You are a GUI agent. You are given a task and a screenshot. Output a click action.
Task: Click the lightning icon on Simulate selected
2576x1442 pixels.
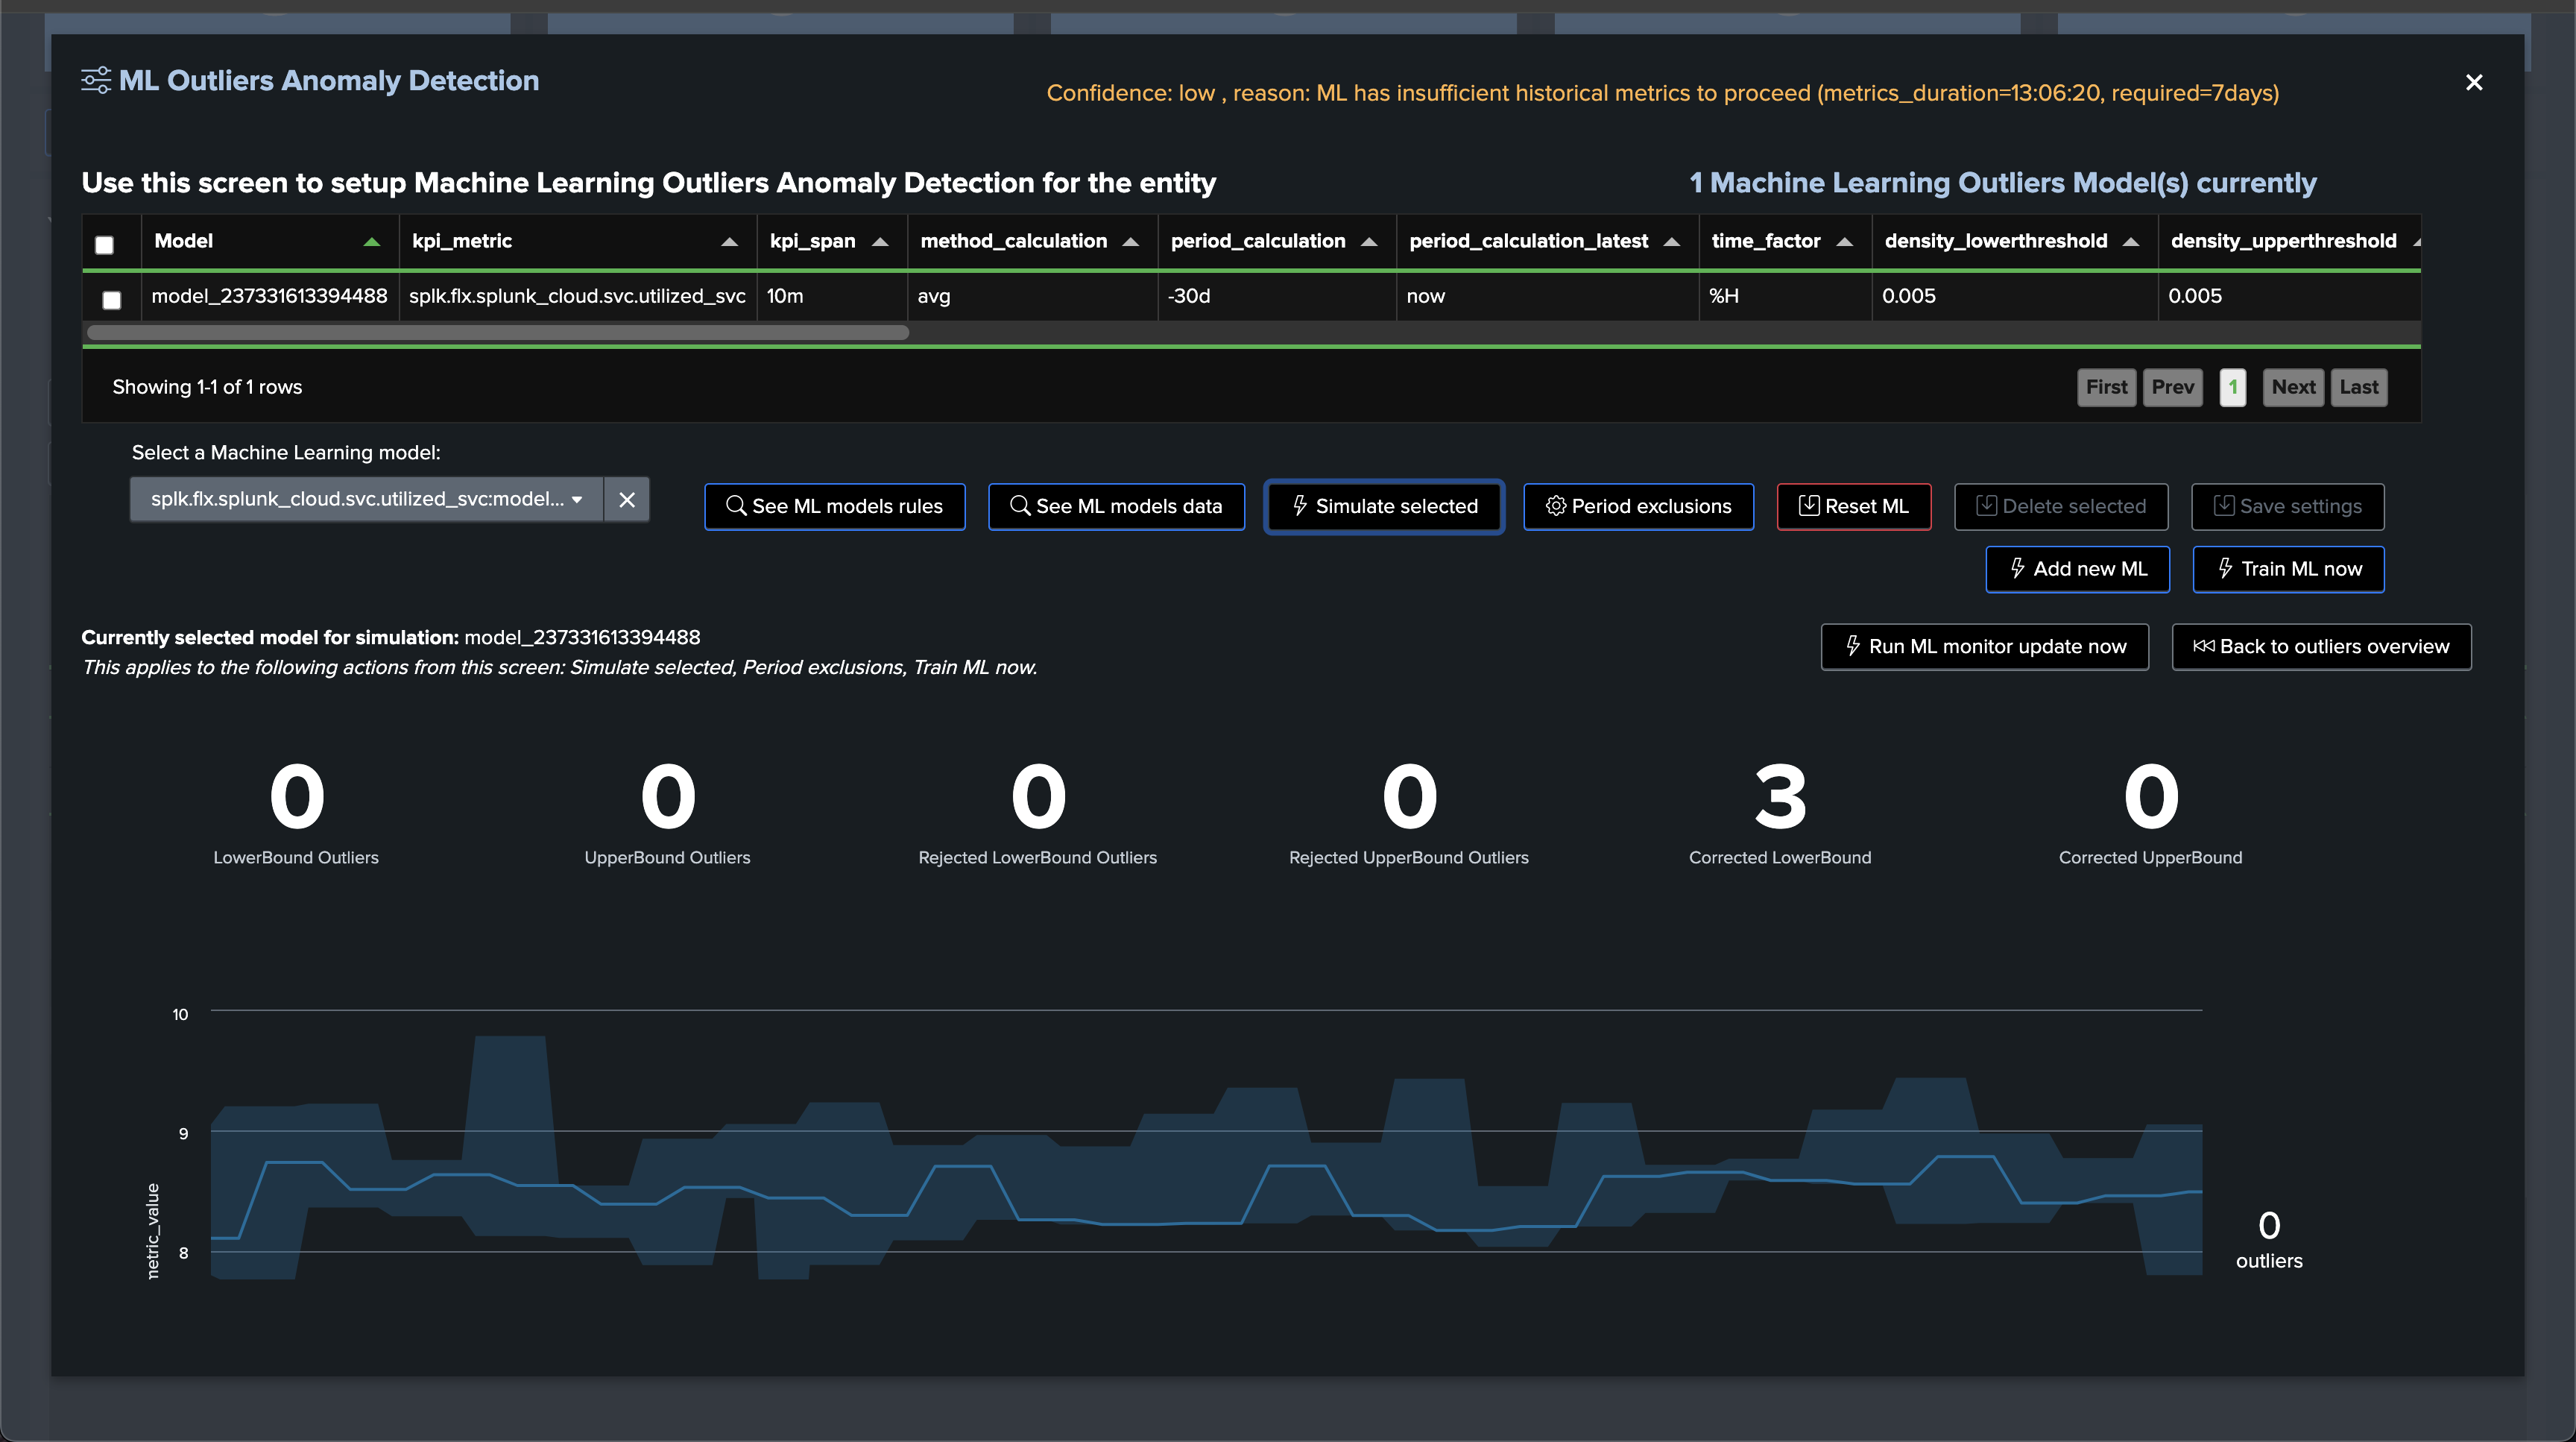[x=1300, y=506]
